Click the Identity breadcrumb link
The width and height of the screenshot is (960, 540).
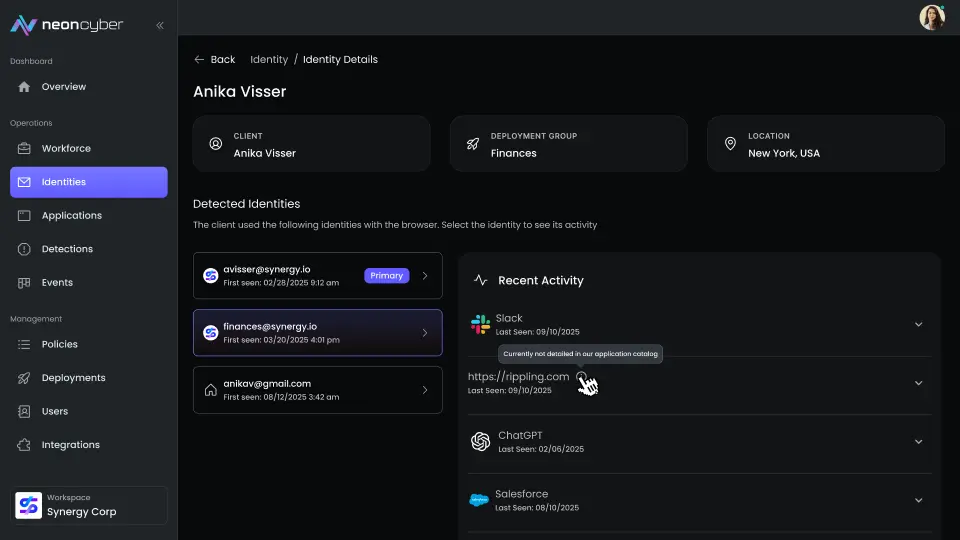[269, 60]
